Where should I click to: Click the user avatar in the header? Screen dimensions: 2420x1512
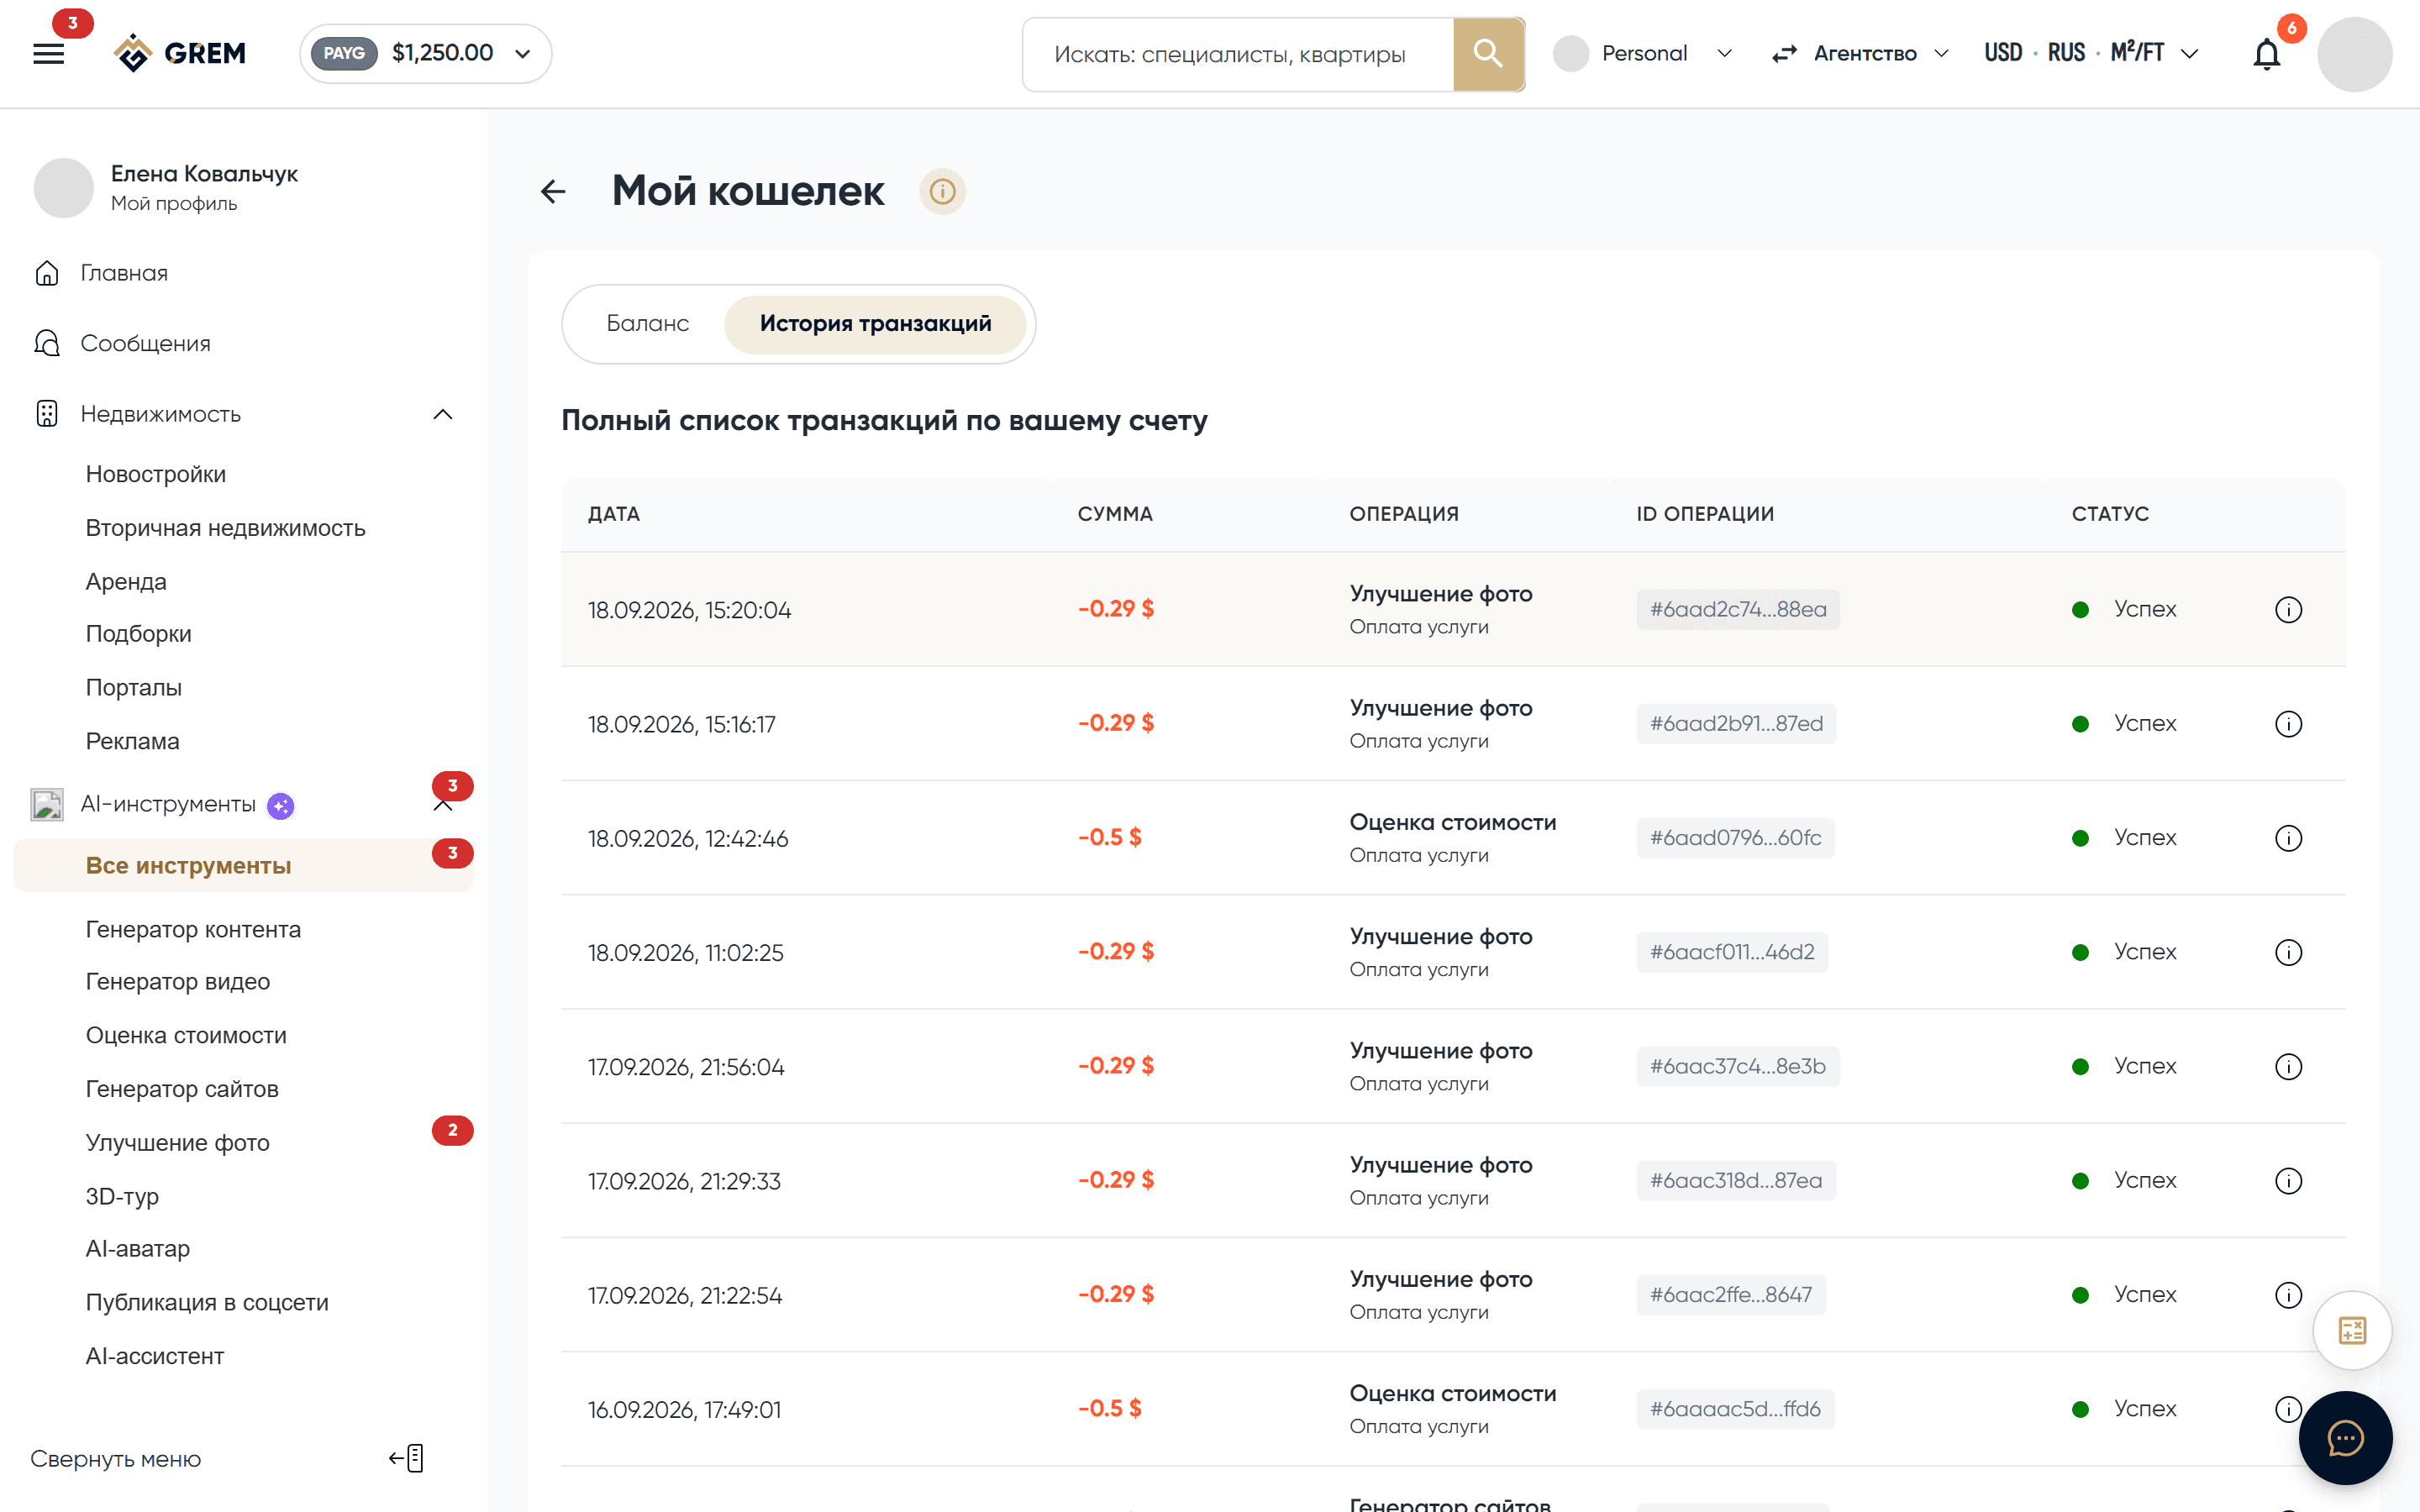(x=2354, y=54)
